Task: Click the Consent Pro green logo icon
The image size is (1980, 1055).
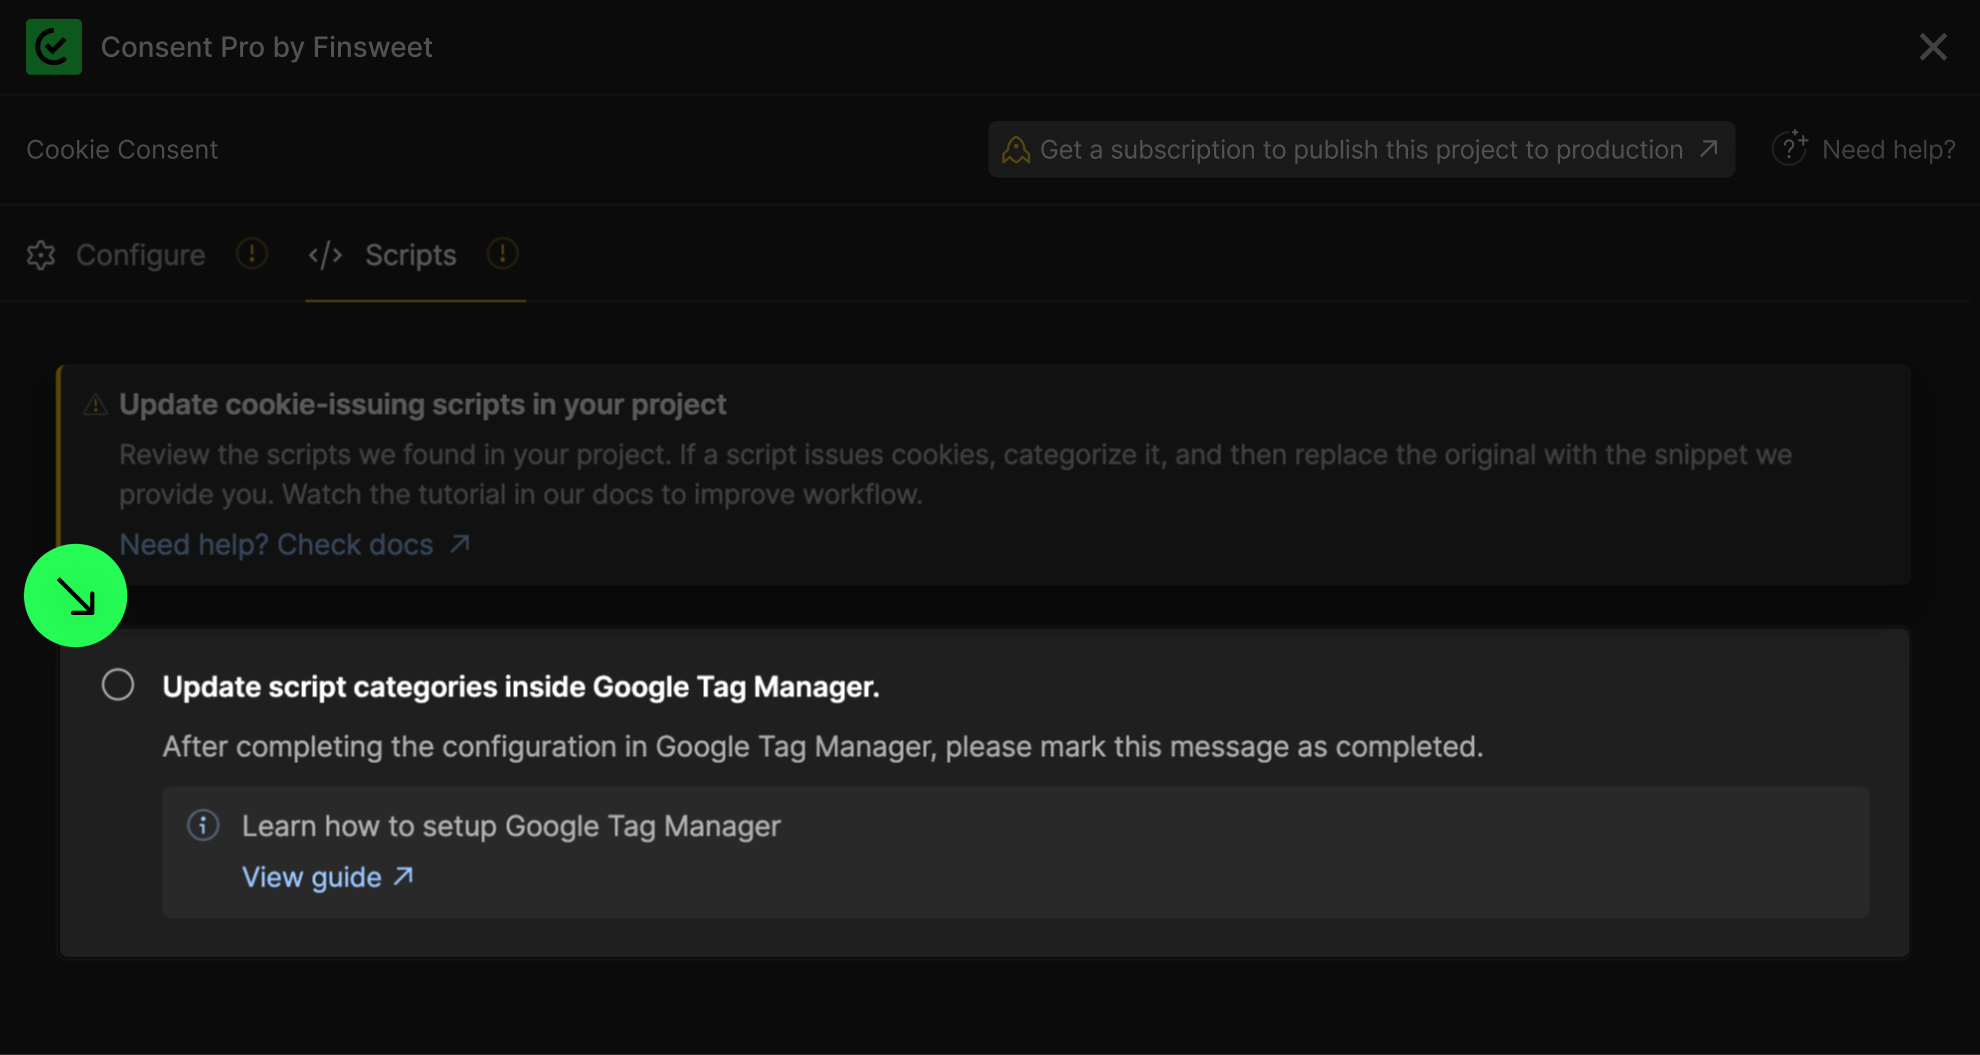Action: pyautogui.click(x=53, y=47)
